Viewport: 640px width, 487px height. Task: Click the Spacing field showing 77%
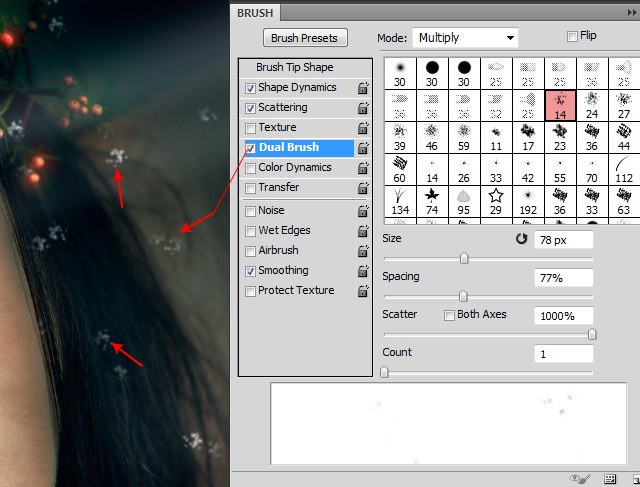563,278
